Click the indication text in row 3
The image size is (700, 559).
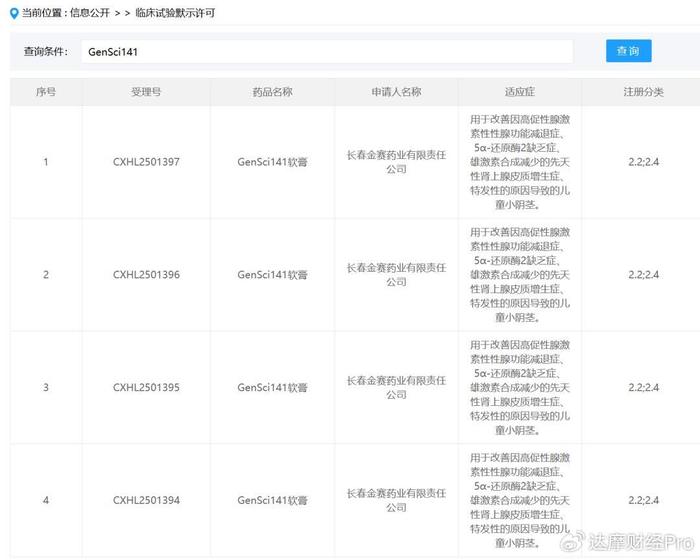520,387
